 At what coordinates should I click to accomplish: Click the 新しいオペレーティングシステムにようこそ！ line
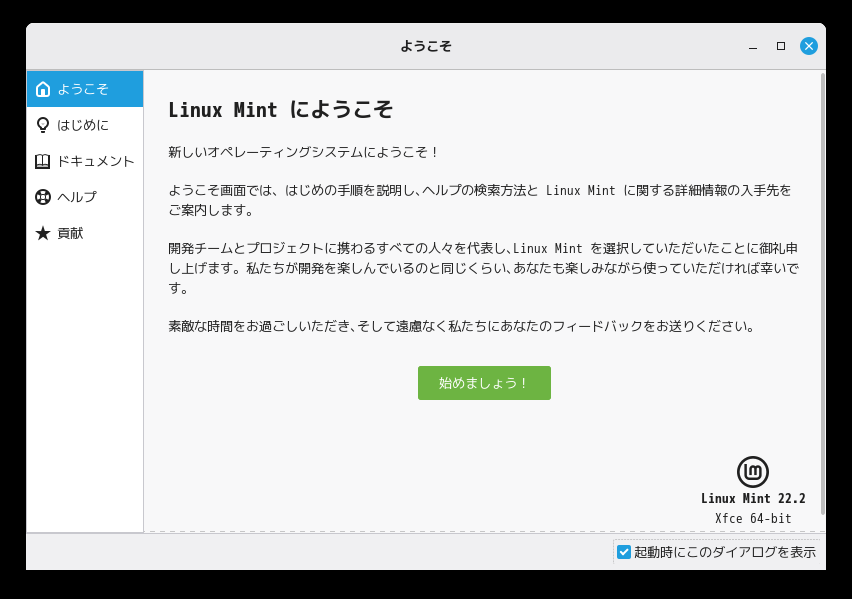tap(303, 152)
